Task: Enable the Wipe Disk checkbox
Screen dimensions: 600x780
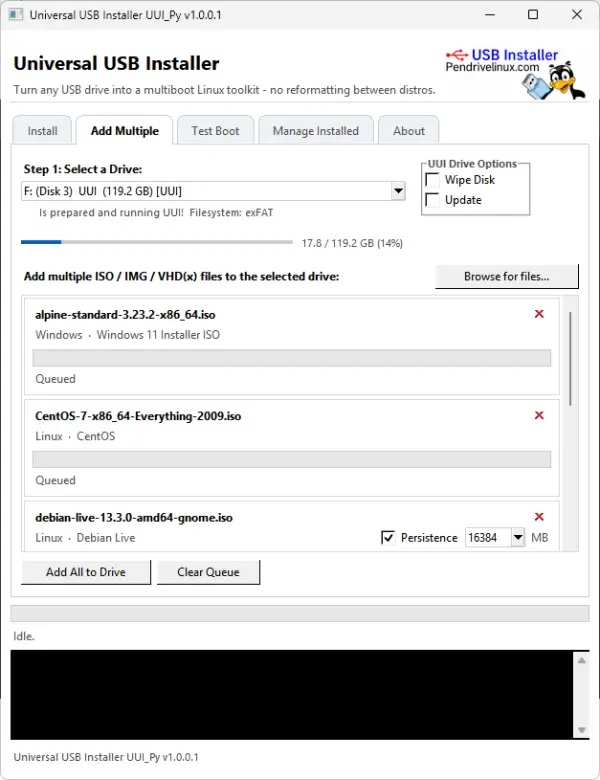Action: pos(432,180)
